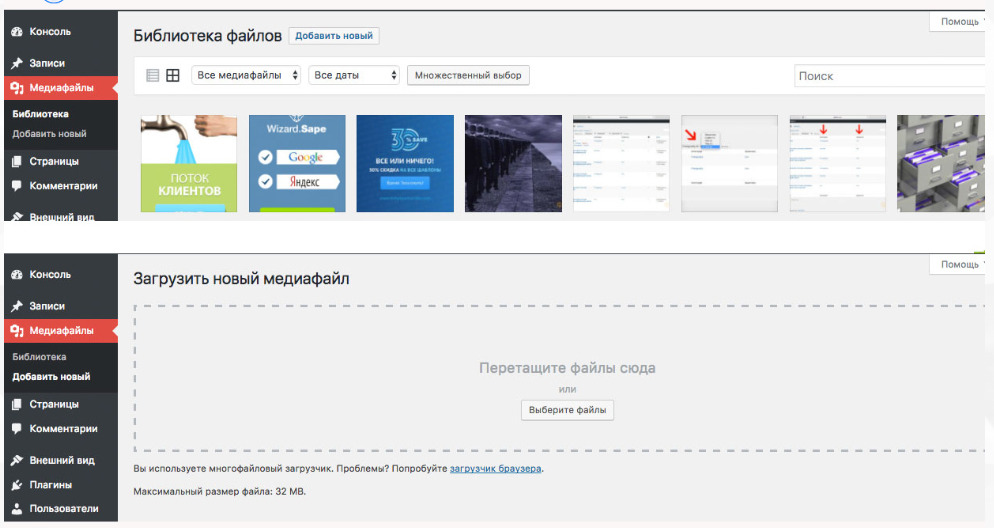
Task: Click the Поиск search field
Action: tap(890, 76)
